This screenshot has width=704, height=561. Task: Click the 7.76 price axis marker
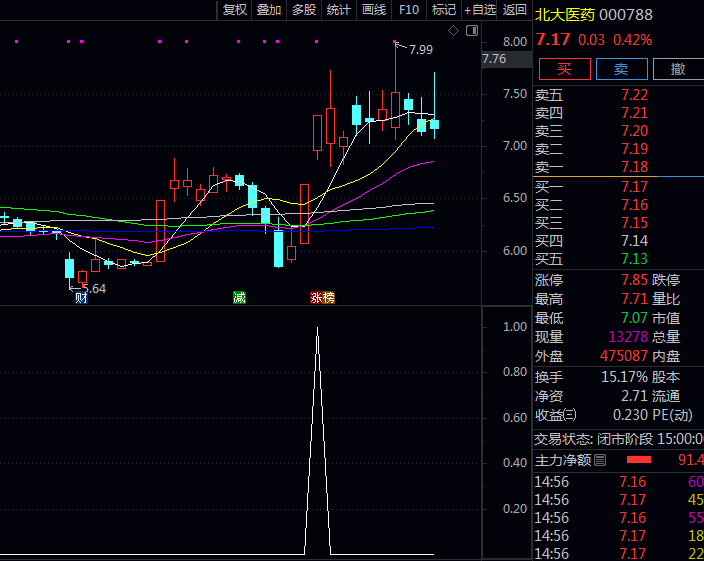(x=495, y=60)
